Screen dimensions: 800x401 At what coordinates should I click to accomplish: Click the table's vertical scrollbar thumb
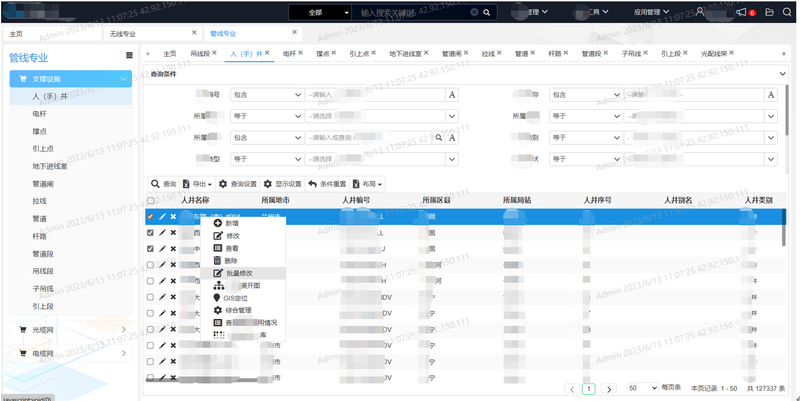(x=784, y=227)
